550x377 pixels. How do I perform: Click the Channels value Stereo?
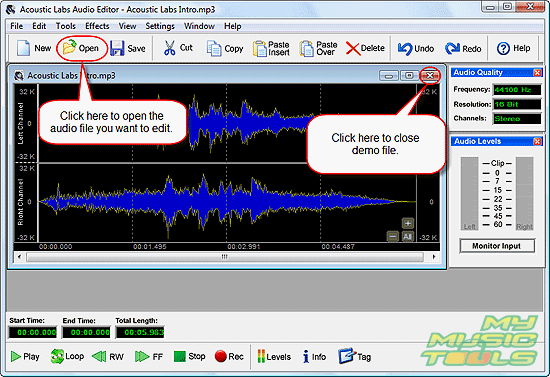(x=517, y=119)
